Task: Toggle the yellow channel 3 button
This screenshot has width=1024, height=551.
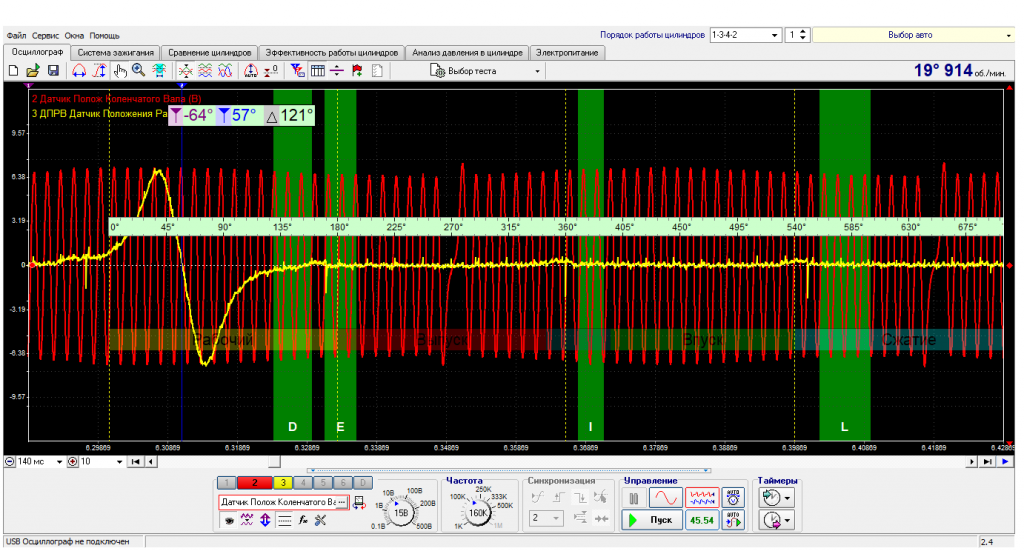Action: click(x=283, y=483)
